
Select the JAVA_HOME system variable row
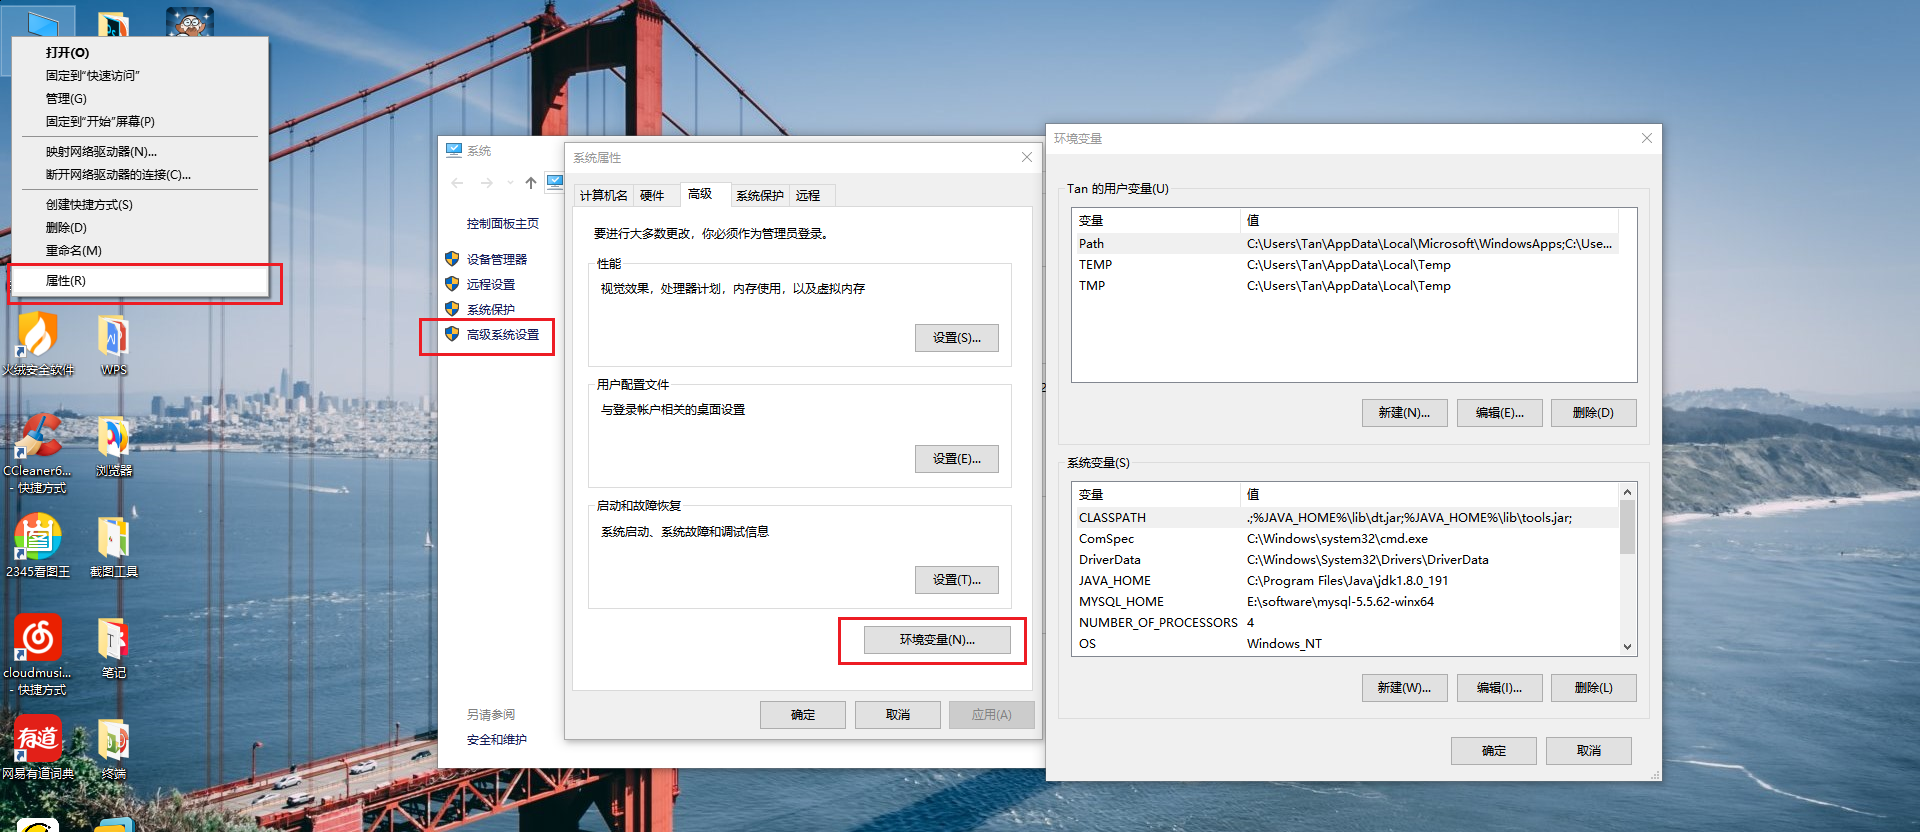(x=1115, y=581)
